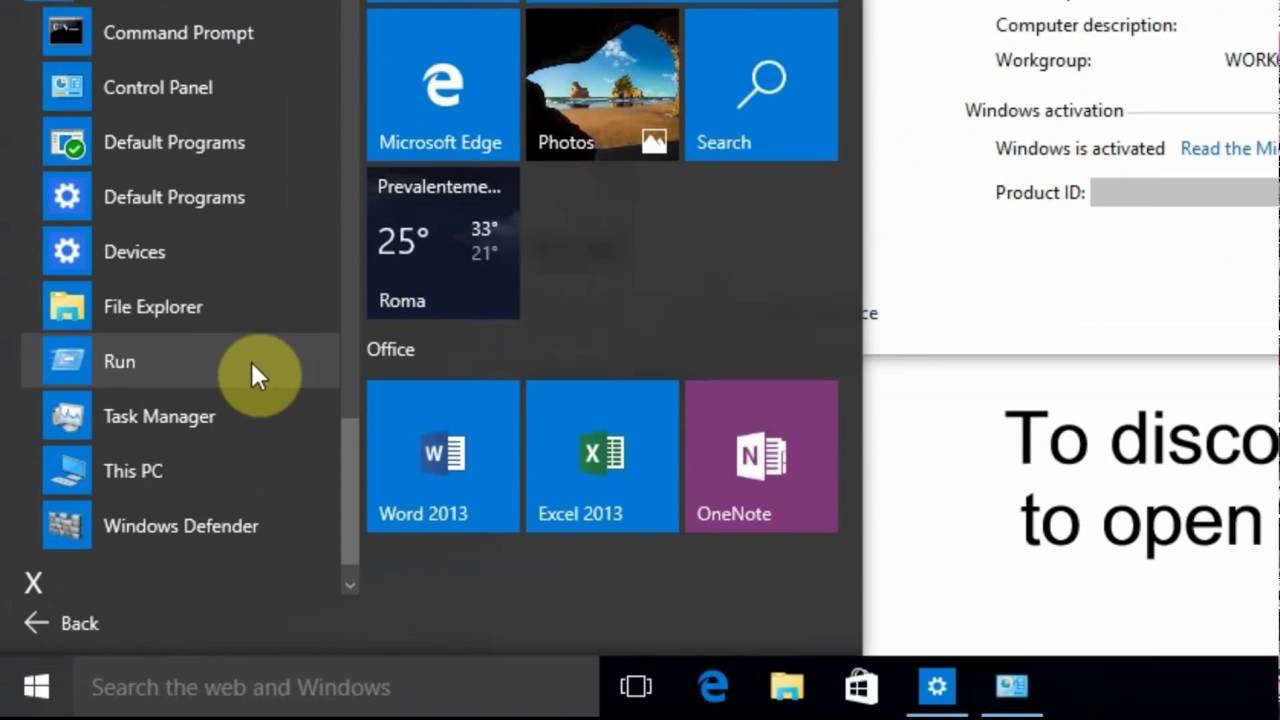Launch File Explorer from the app list
The width and height of the screenshot is (1280, 720).
click(180, 307)
